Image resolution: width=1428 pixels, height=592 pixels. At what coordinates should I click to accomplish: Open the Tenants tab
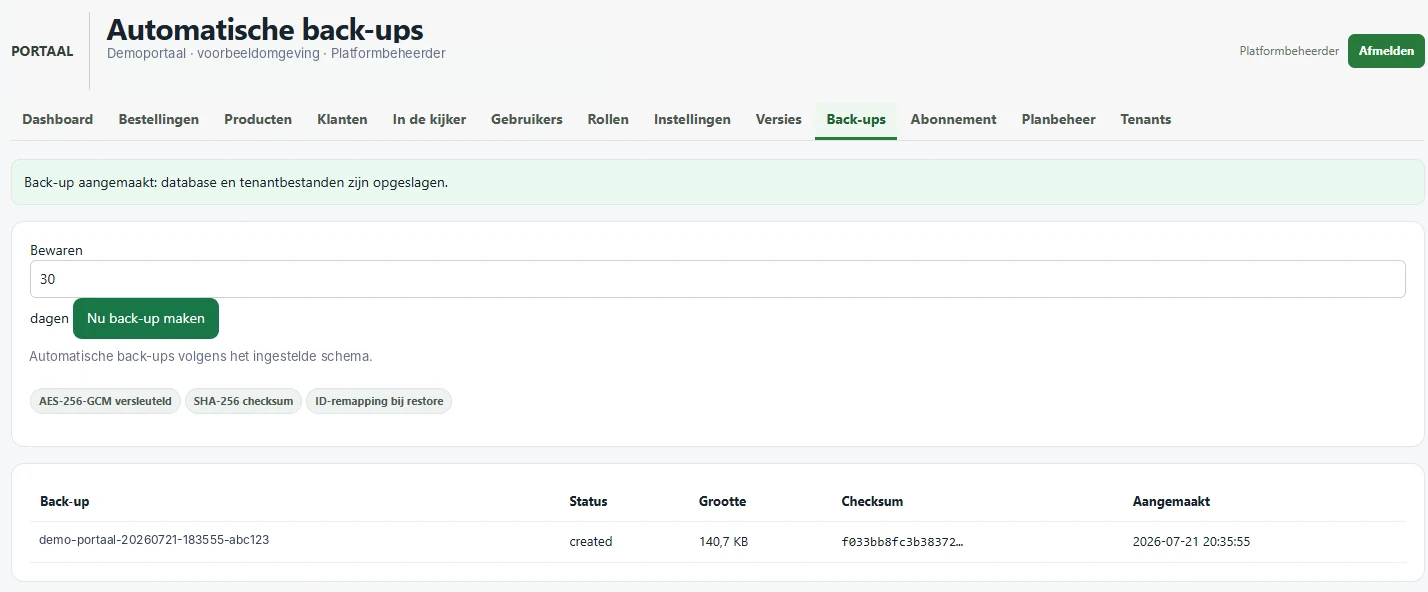pyautogui.click(x=1146, y=119)
